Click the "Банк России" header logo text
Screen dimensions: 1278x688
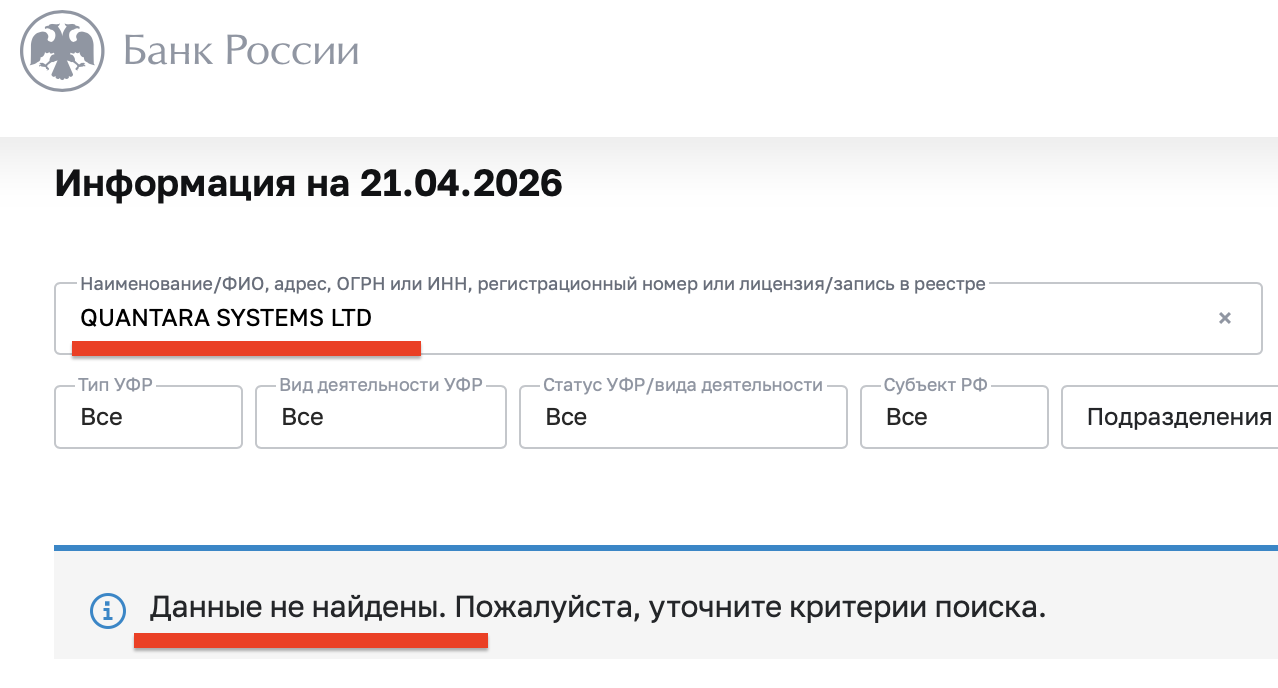[241, 50]
